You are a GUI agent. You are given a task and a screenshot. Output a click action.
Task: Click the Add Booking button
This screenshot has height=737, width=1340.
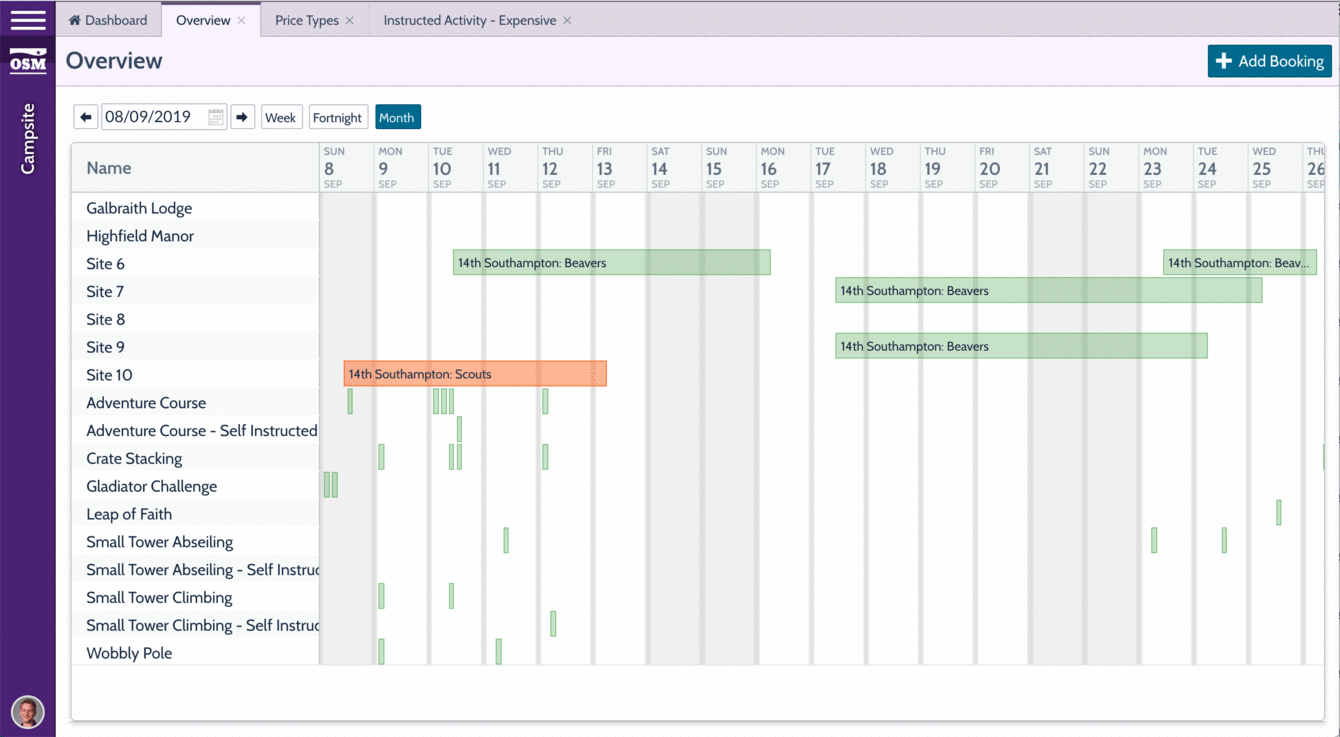coord(1269,61)
